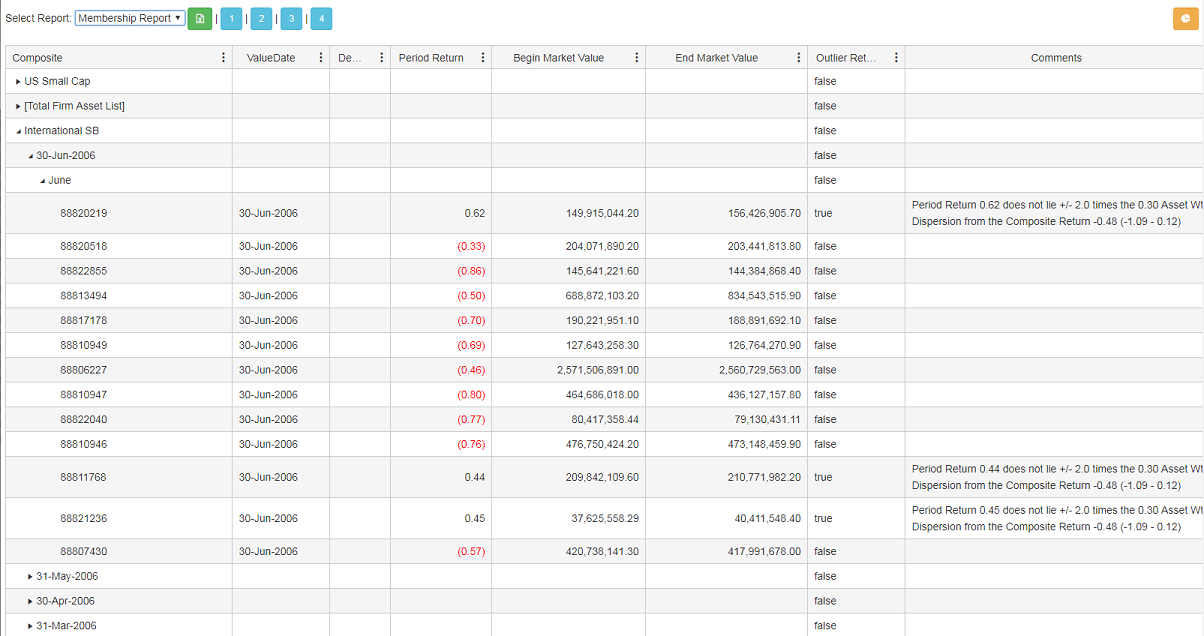Image resolution: width=1204 pixels, height=636 pixels.
Task: Expand the 31-Mar-2006 group
Action: [30, 626]
